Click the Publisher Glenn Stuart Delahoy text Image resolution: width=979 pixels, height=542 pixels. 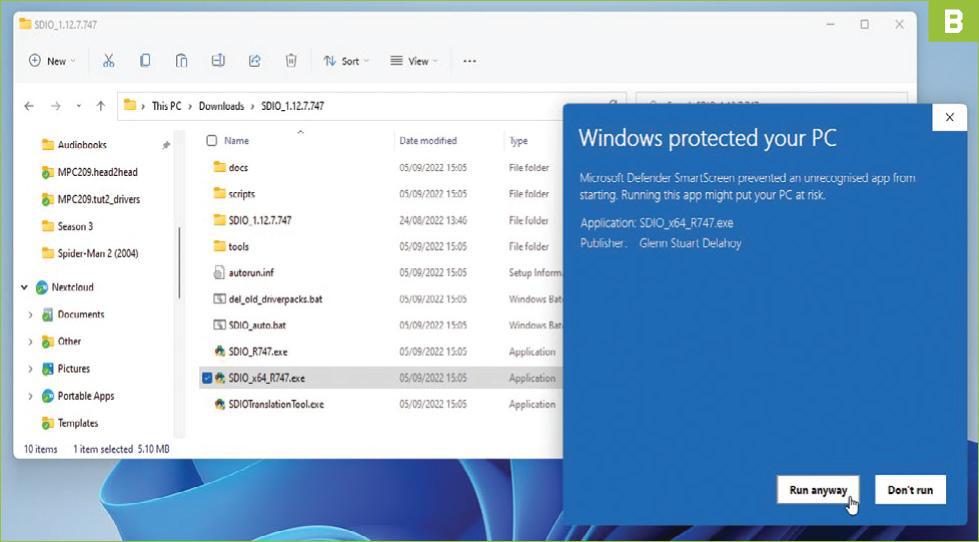point(661,243)
